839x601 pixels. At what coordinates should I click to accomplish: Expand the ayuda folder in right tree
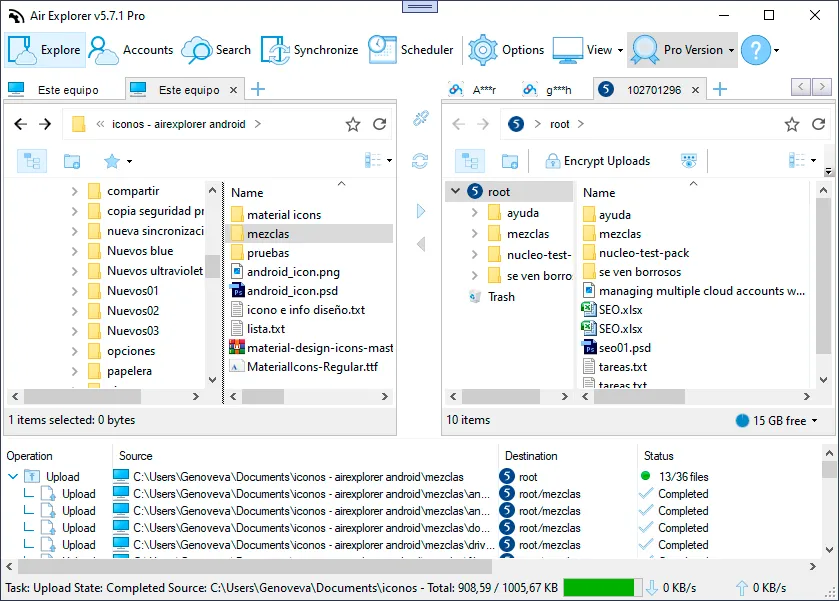tap(475, 213)
